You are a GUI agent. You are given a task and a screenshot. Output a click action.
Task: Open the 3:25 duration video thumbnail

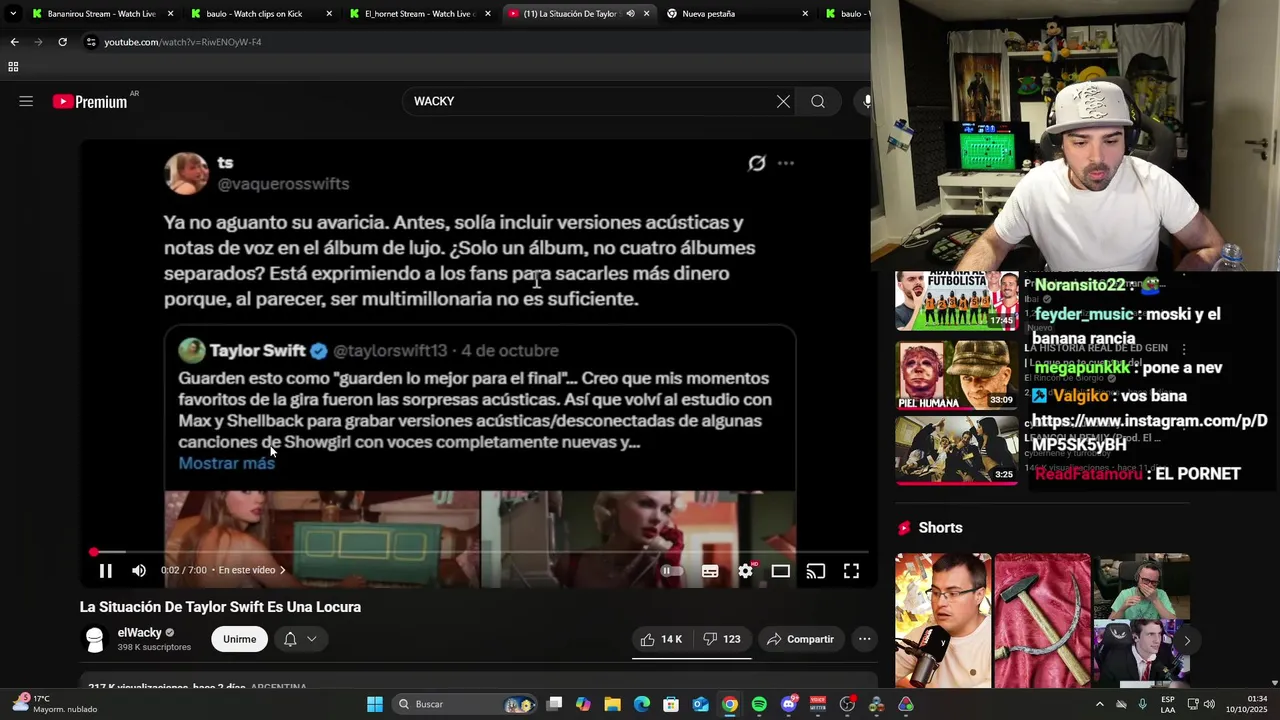956,450
